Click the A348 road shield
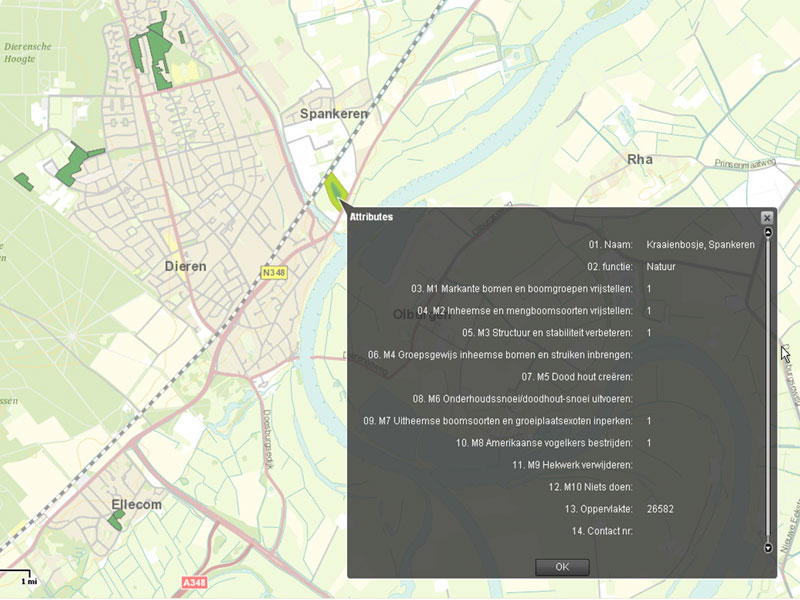800x600 pixels. click(x=193, y=582)
